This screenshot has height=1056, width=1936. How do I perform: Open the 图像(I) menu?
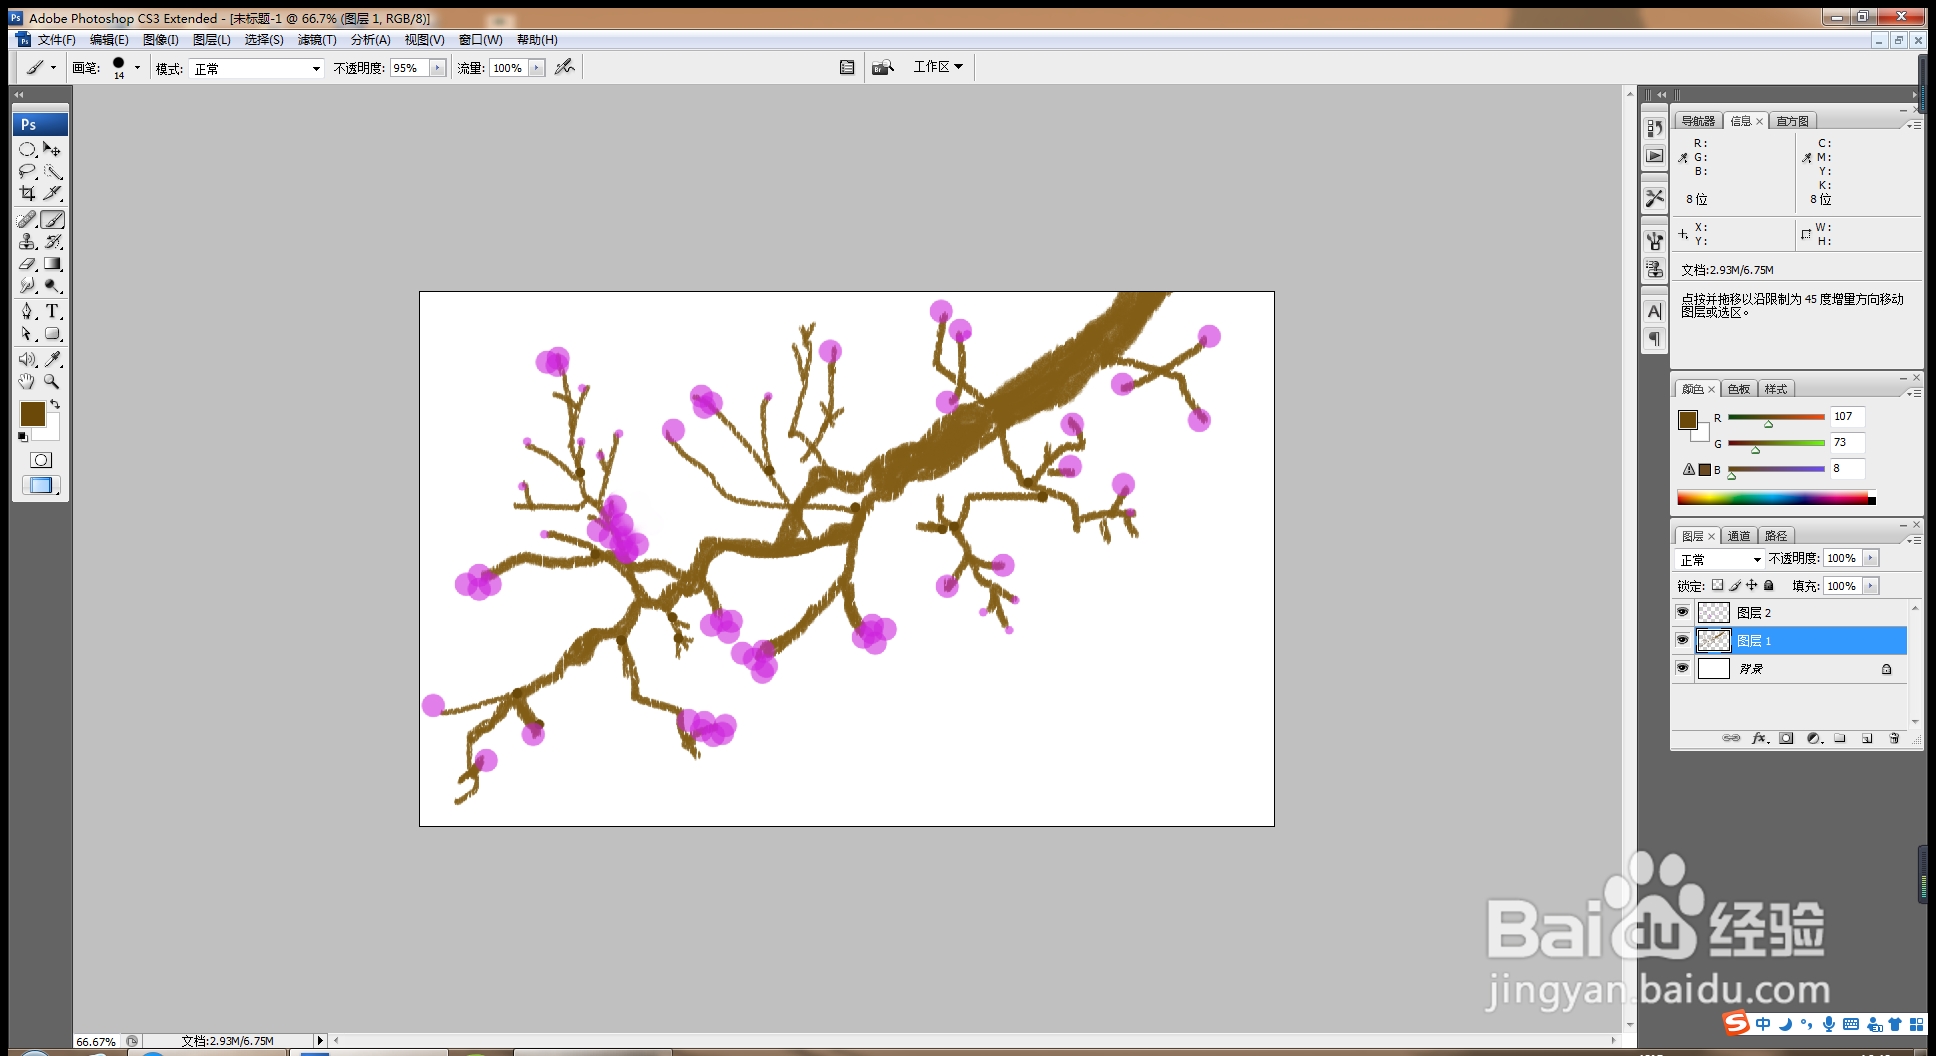(161, 40)
